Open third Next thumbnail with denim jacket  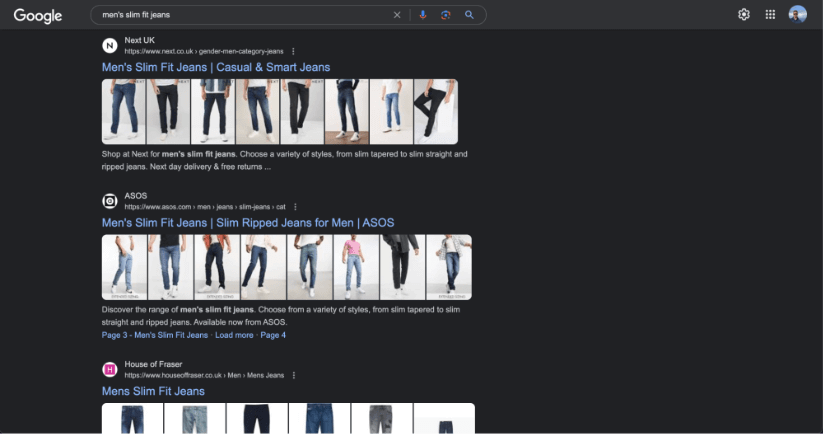click(213, 112)
